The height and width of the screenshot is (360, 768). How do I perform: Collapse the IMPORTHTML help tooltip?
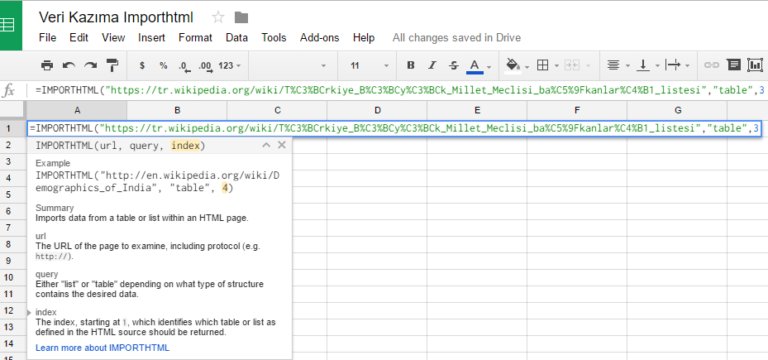point(266,145)
